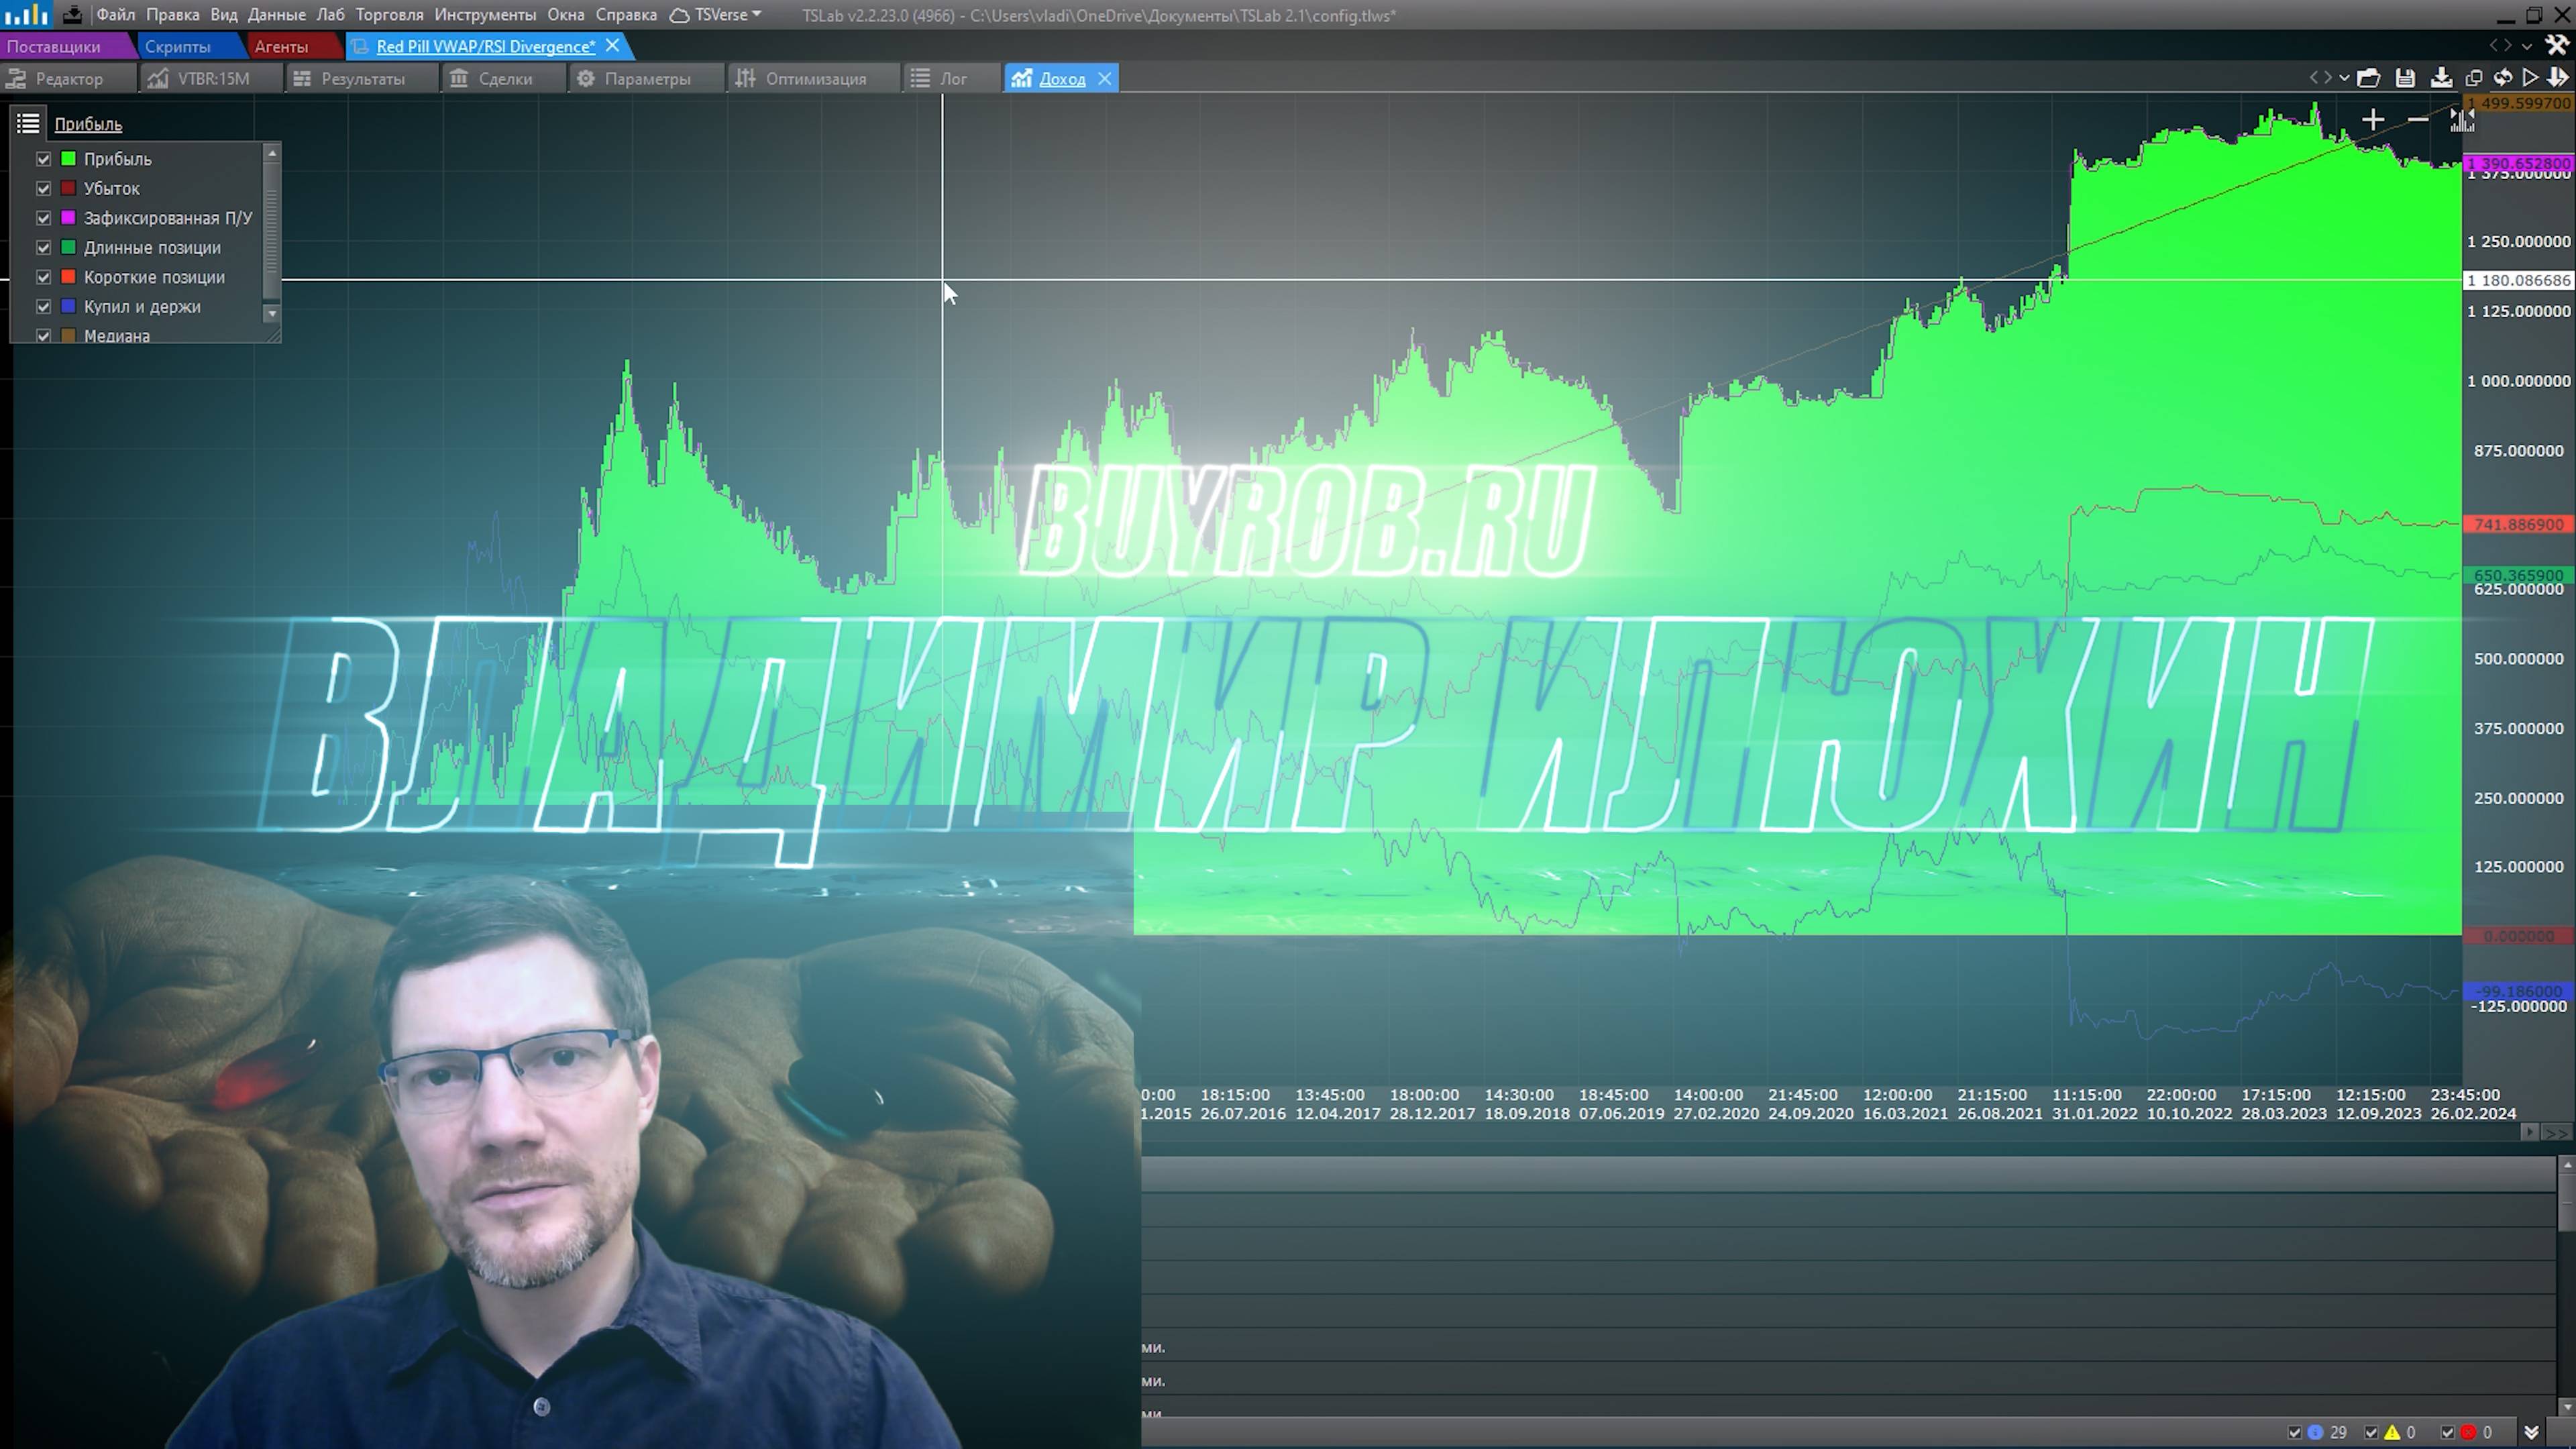The image size is (2576, 1449).
Task: Click the magenta Зафиксированная П/У color swatch
Action: click(x=69, y=218)
